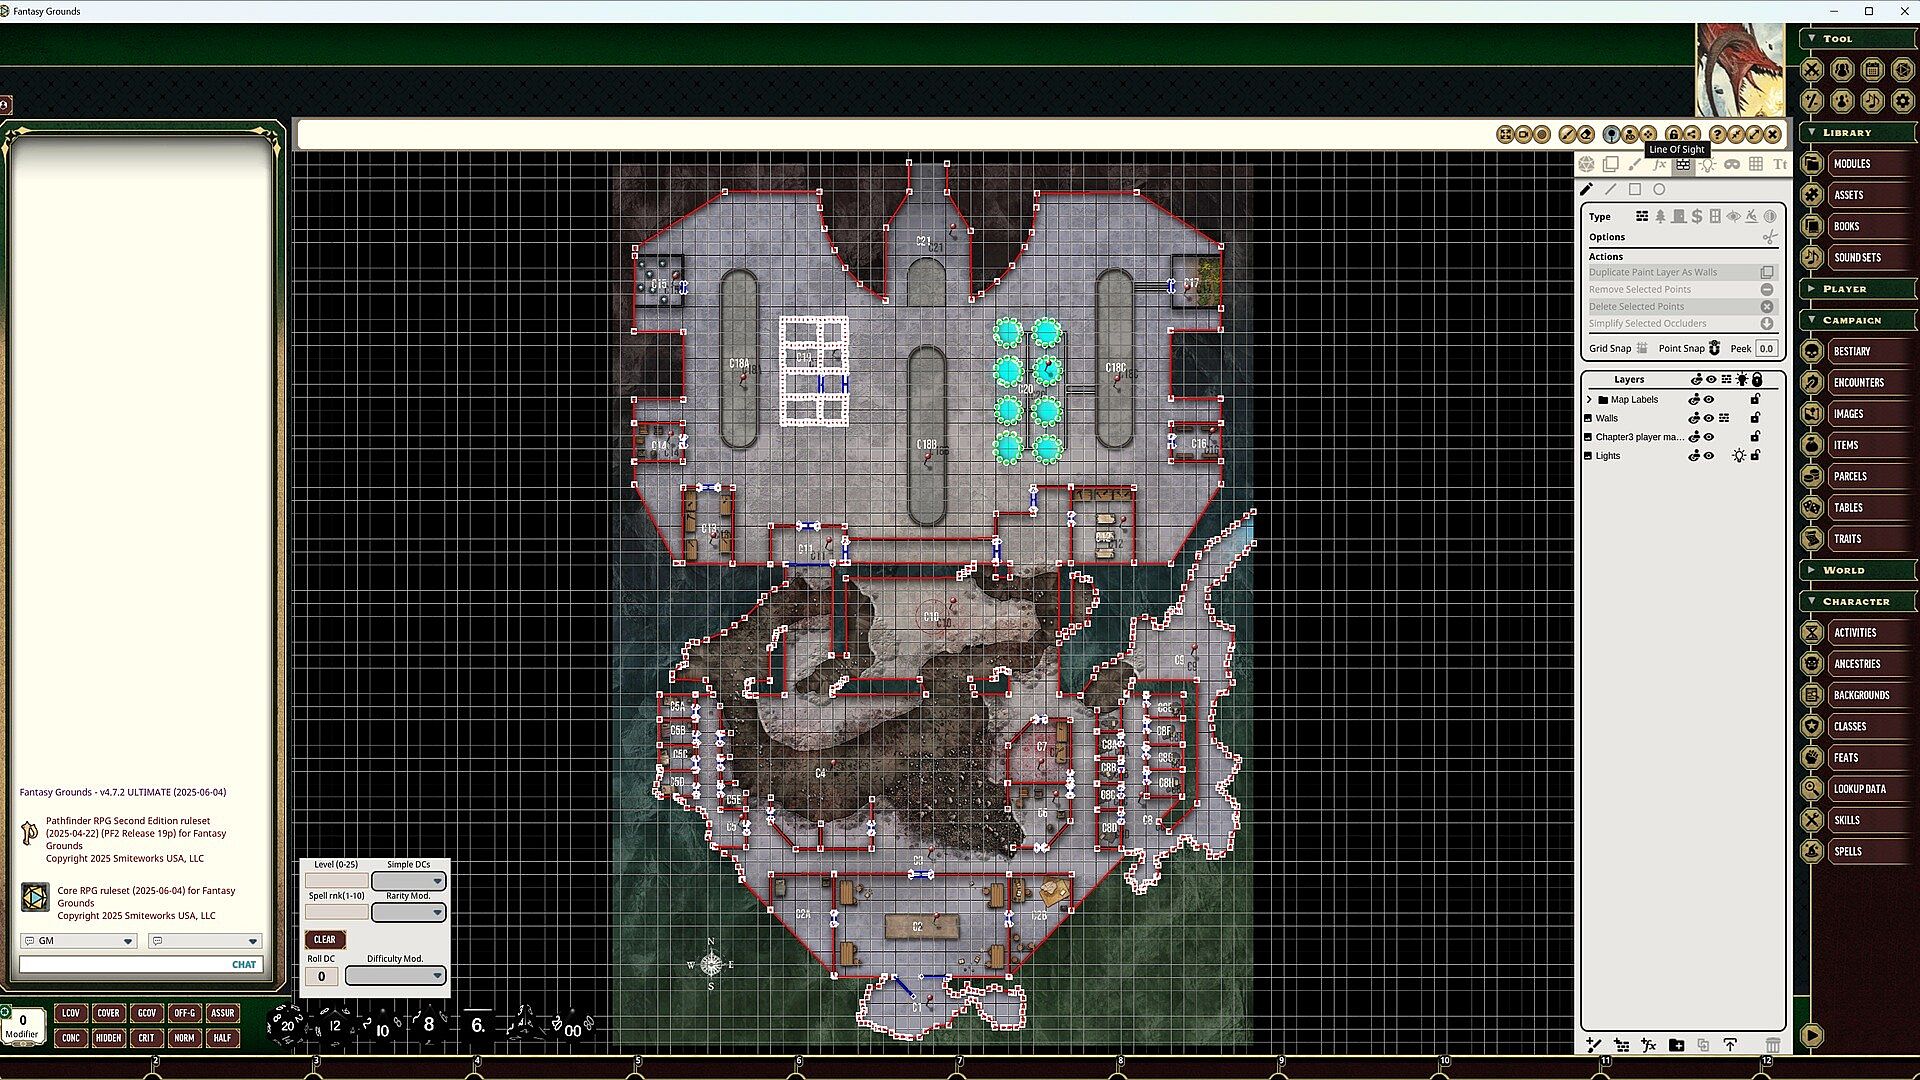Click the Peek value input field
The height and width of the screenshot is (1080, 1920).
(1766, 348)
